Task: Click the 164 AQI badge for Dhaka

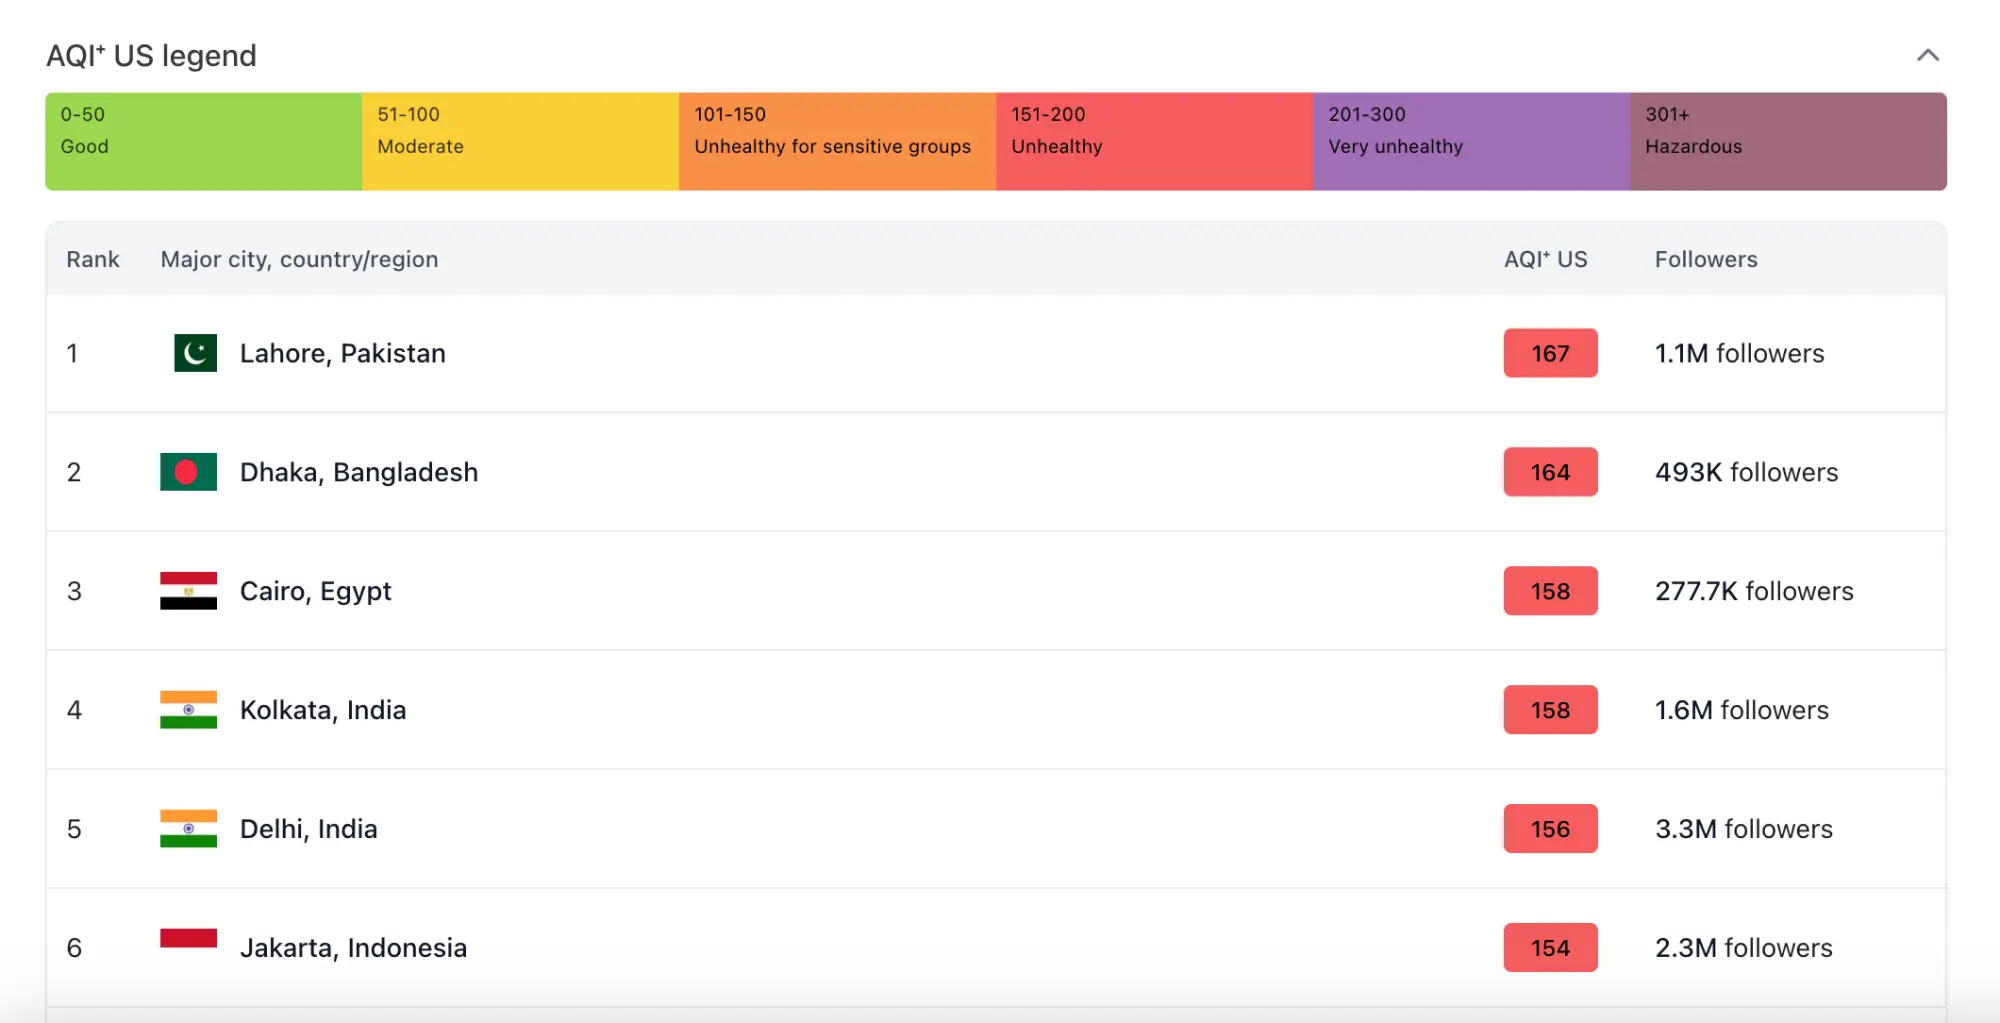Action: [x=1550, y=472]
